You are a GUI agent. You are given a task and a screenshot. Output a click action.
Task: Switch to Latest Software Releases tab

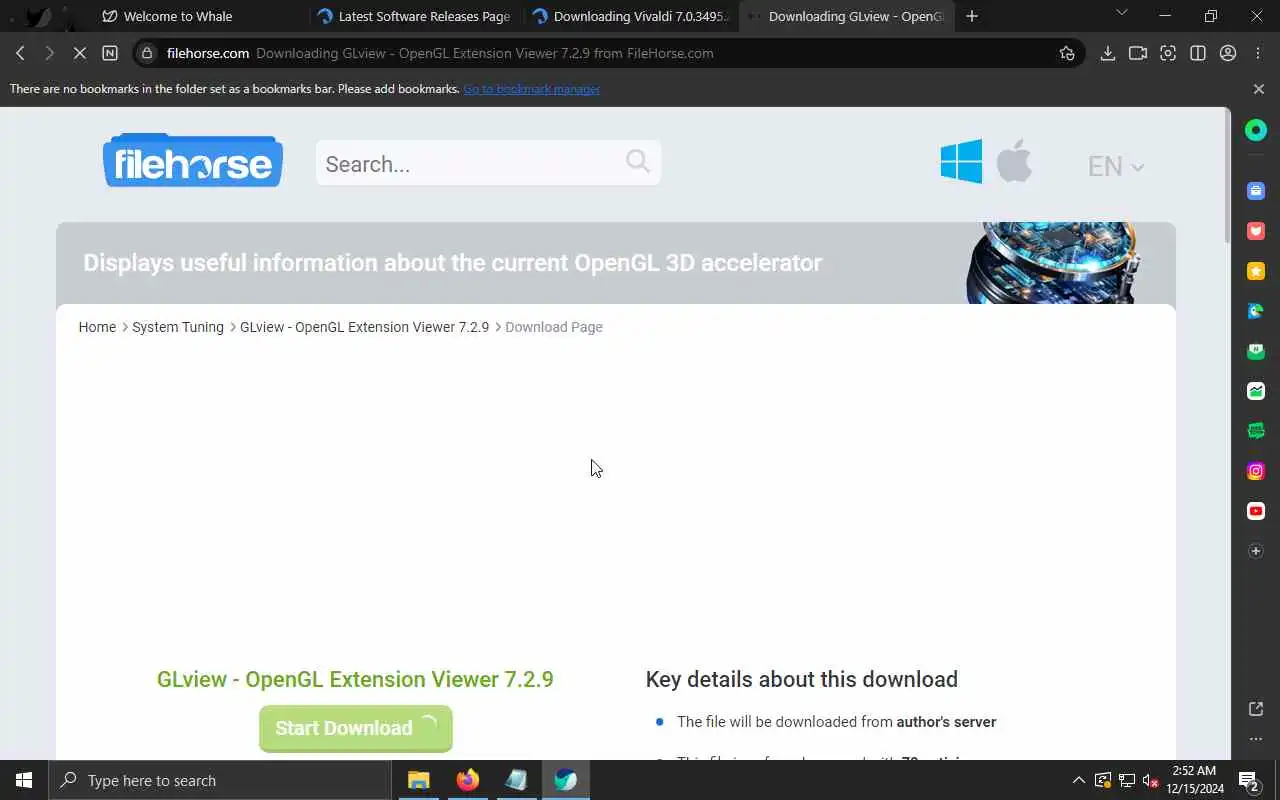414,16
